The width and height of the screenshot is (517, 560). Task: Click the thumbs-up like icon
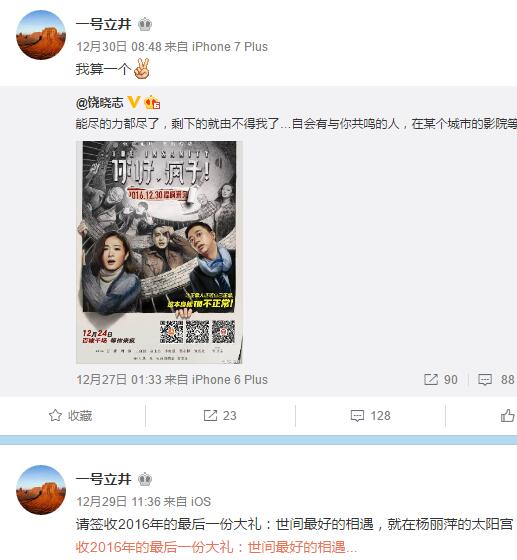pyautogui.click(x=507, y=415)
